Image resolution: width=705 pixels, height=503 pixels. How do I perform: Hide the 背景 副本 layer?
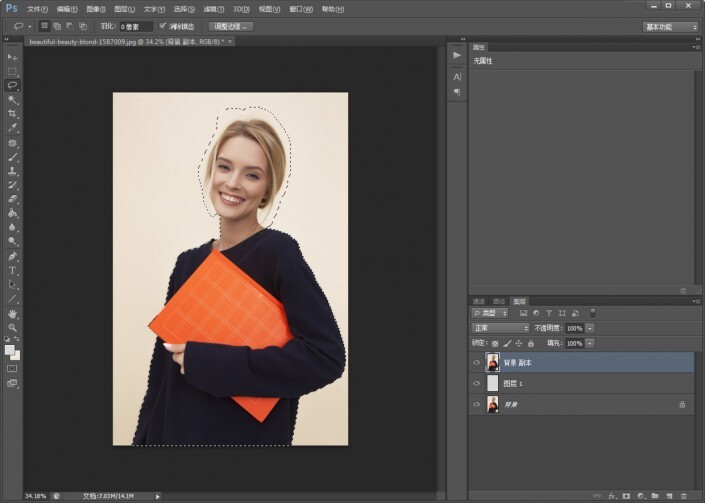point(477,362)
